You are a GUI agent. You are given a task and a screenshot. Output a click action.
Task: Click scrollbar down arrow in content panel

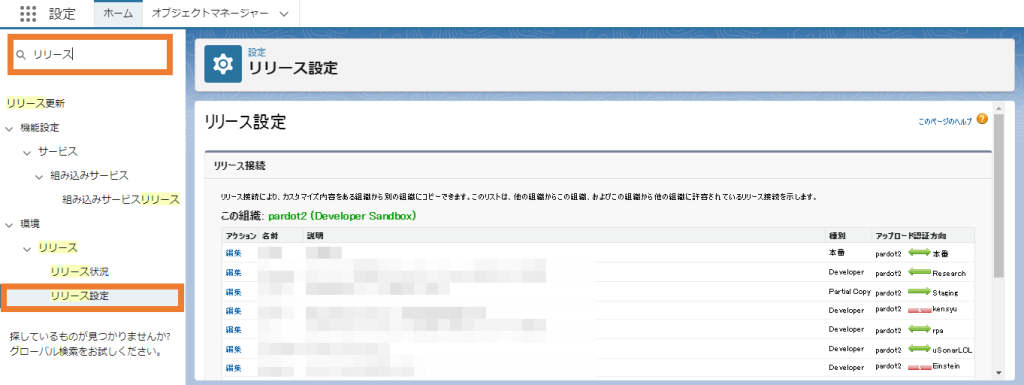point(998,372)
